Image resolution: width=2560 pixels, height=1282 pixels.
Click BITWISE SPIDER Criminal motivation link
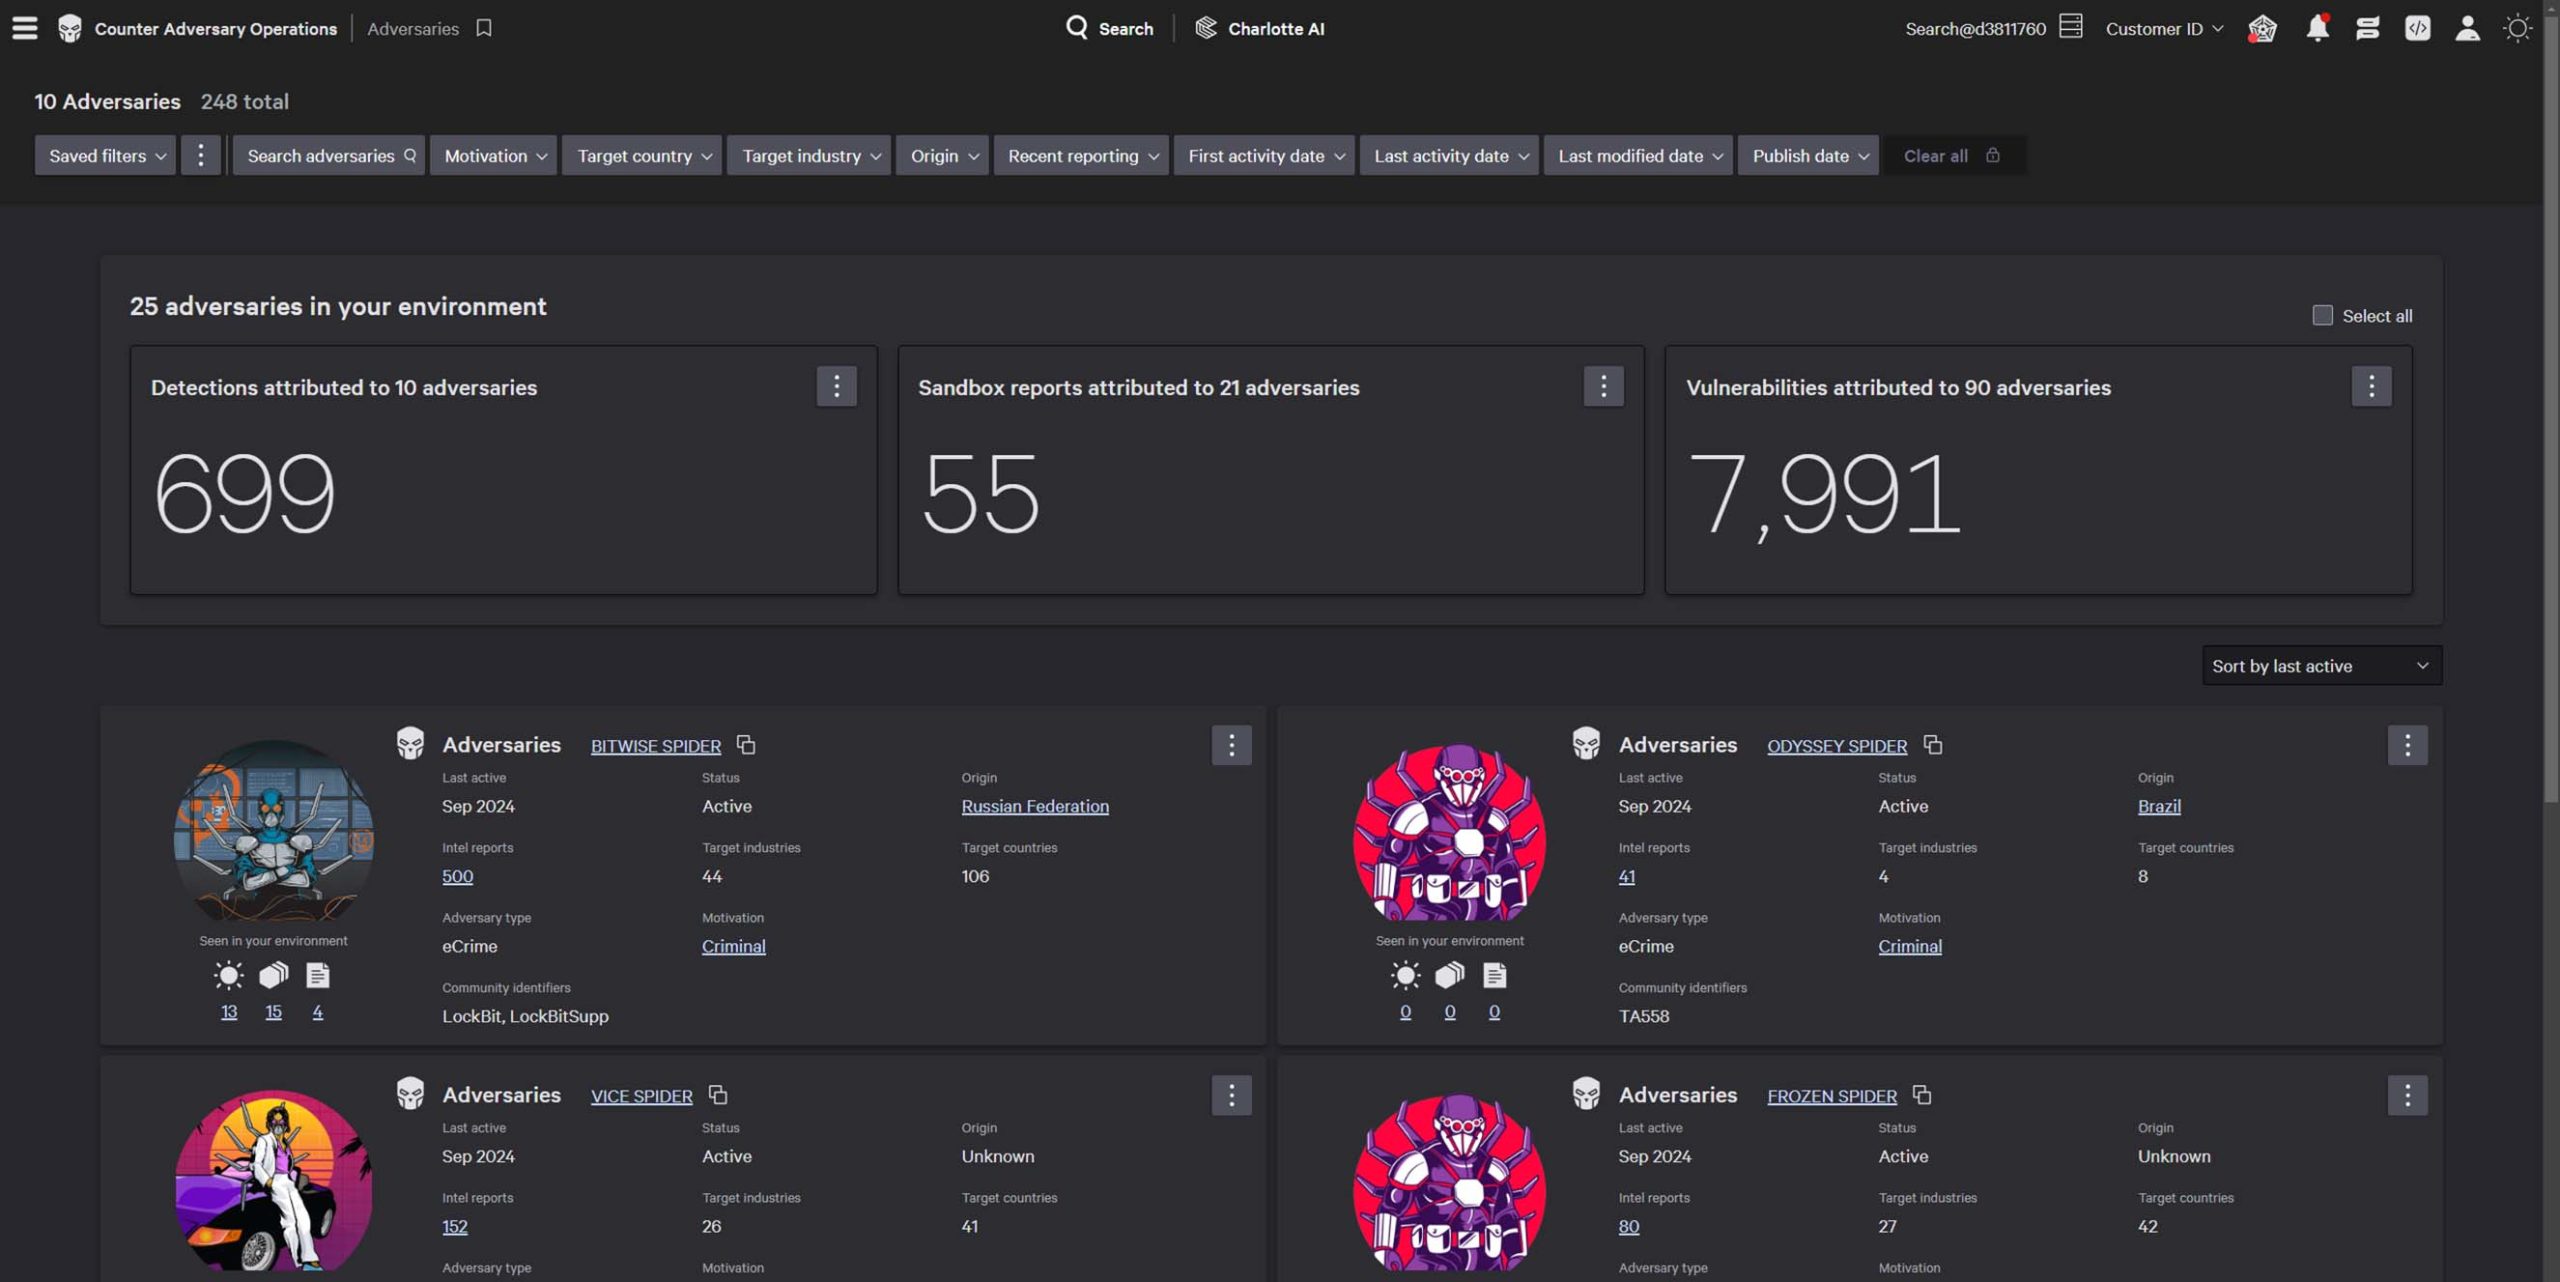click(733, 946)
